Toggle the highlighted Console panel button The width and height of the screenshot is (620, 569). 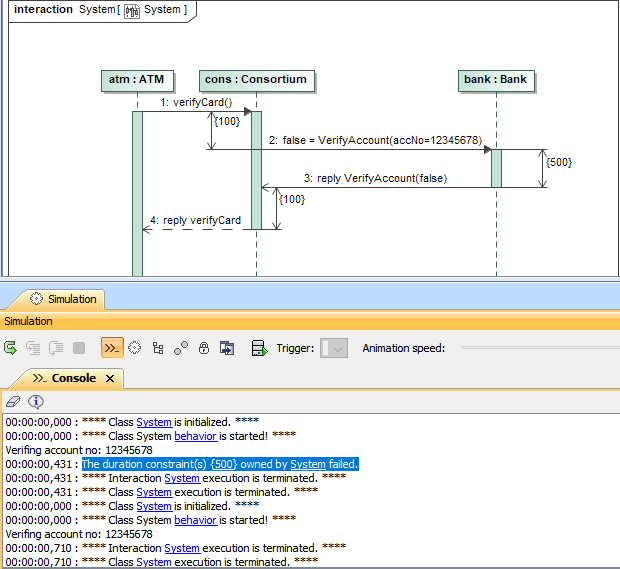tap(112, 348)
